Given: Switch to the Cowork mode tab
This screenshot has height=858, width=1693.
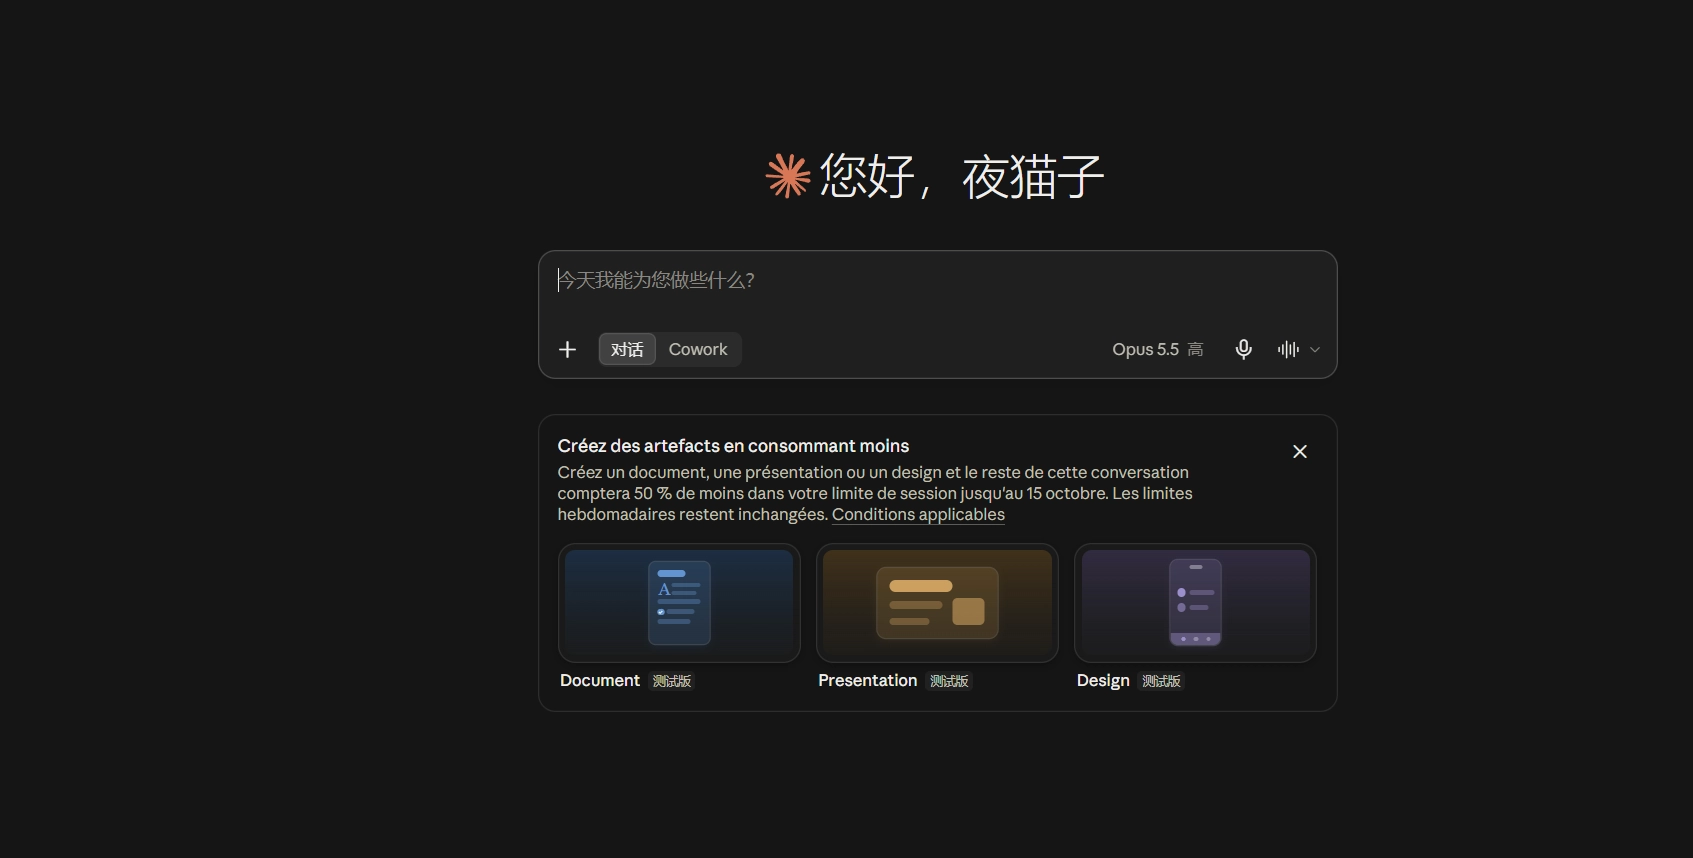Looking at the screenshot, I should coord(698,349).
